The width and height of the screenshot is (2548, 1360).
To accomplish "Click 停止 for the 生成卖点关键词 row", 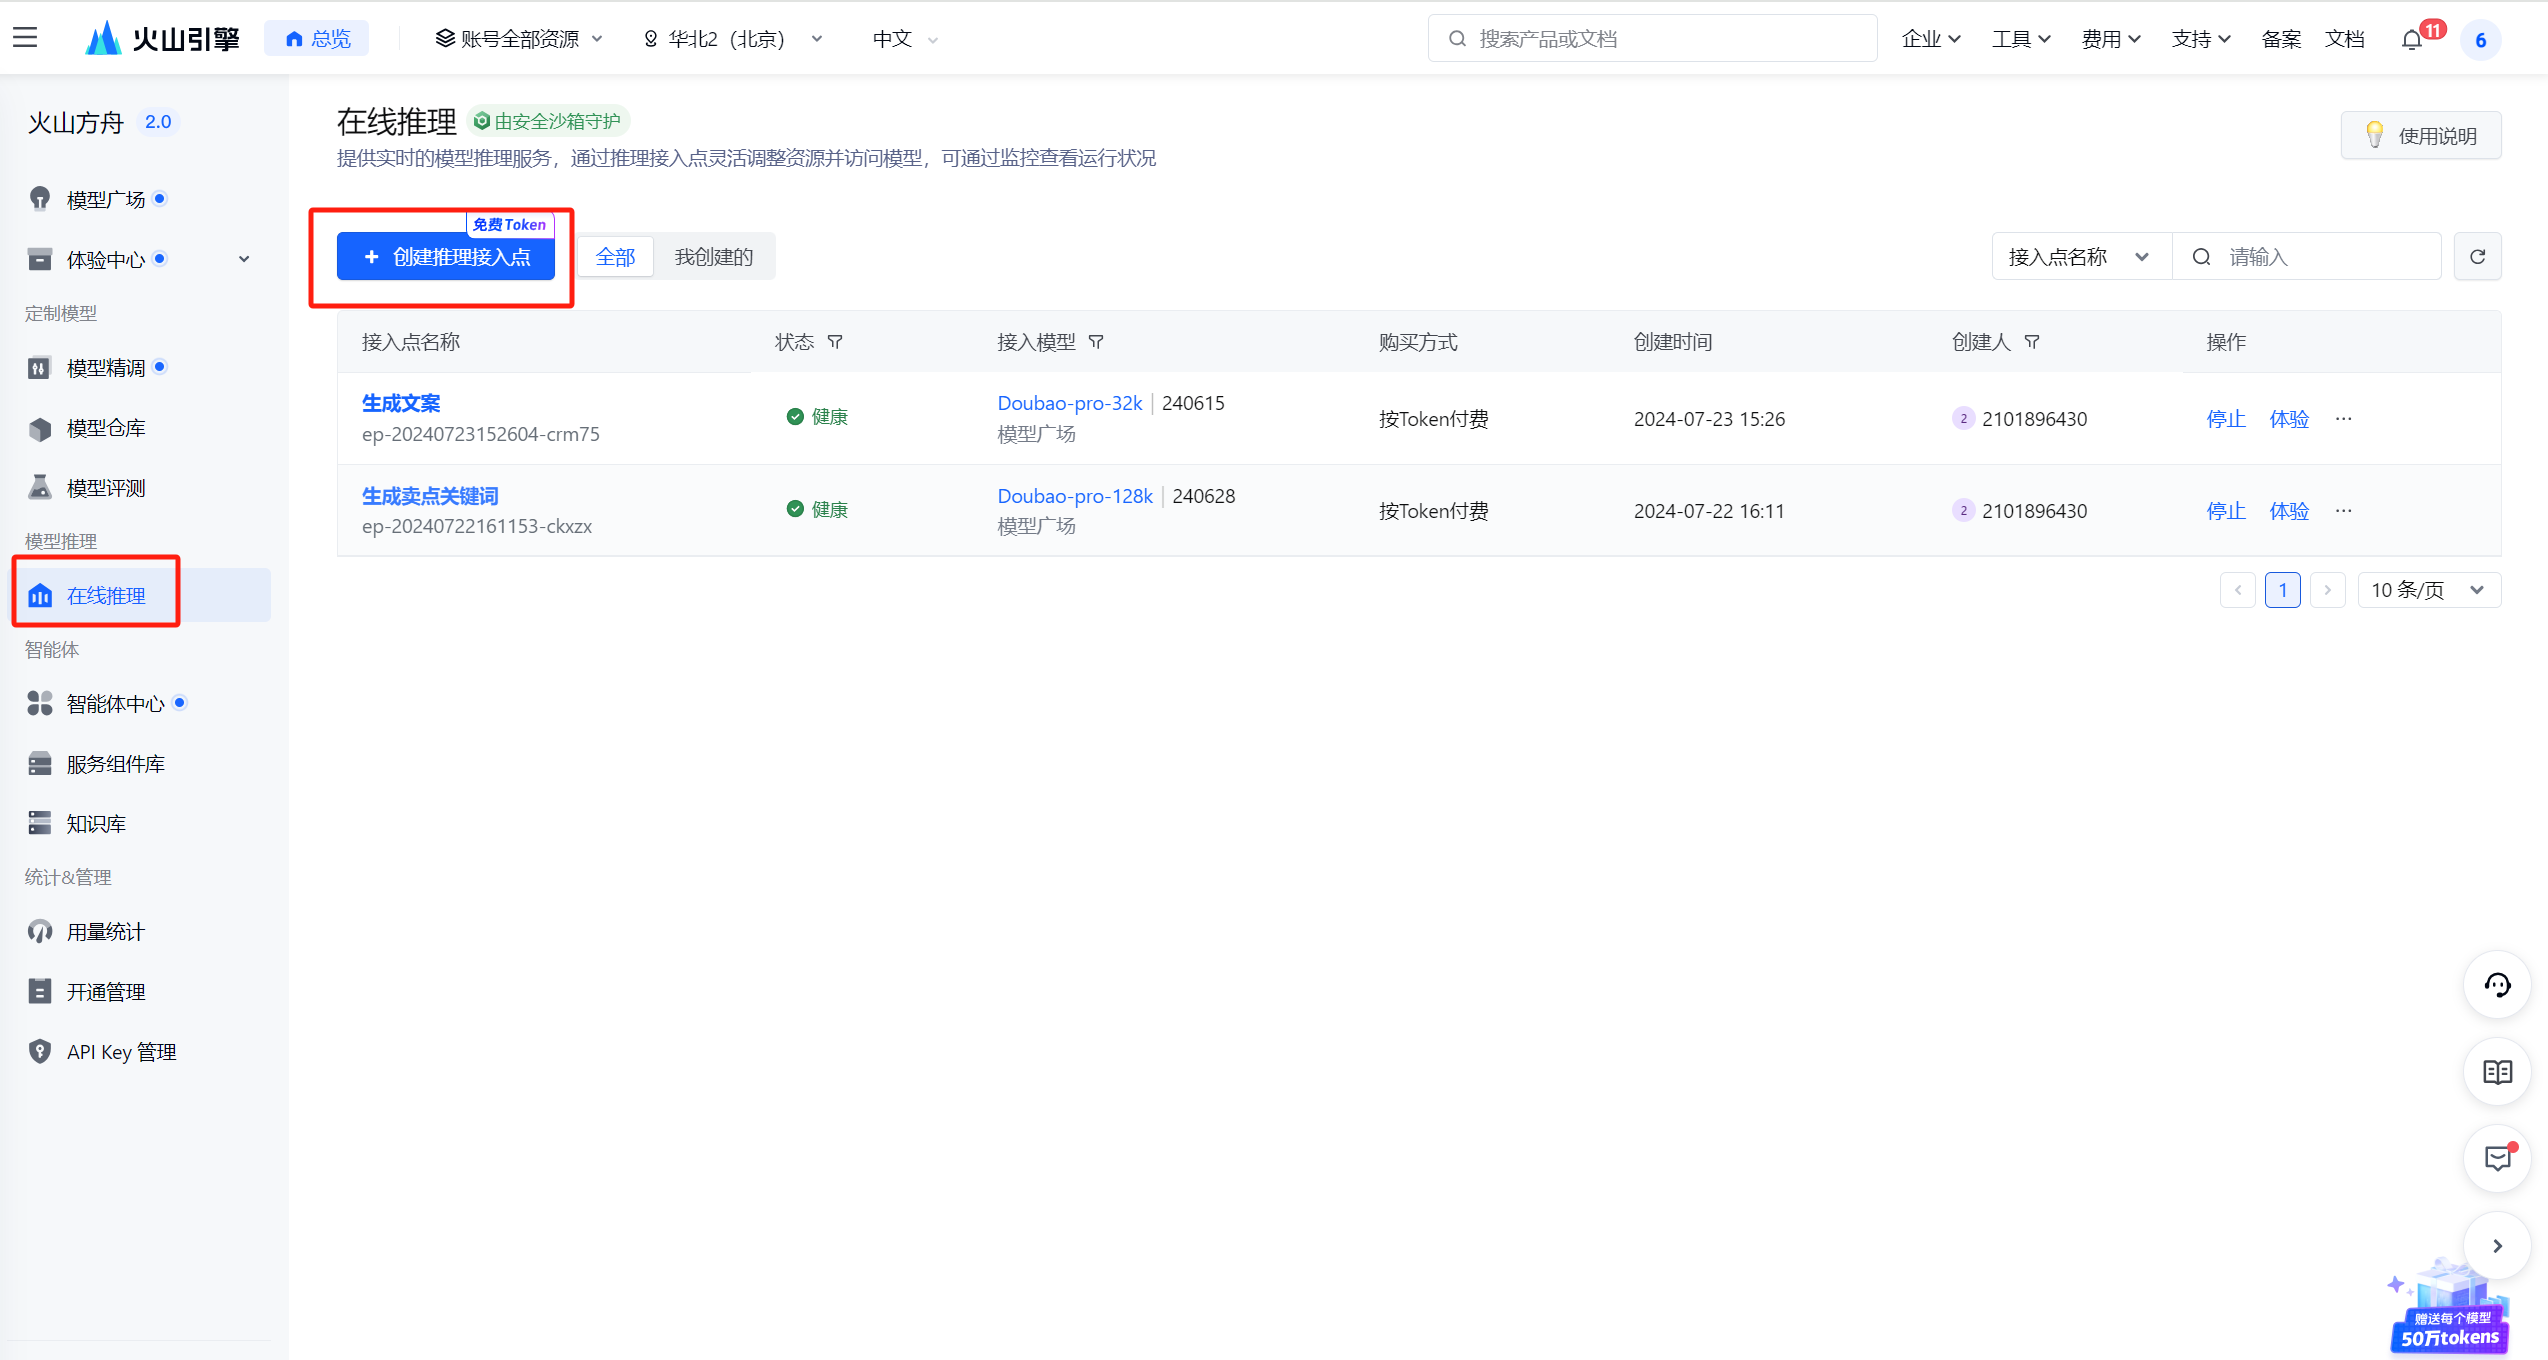I will click(2226, 511).
